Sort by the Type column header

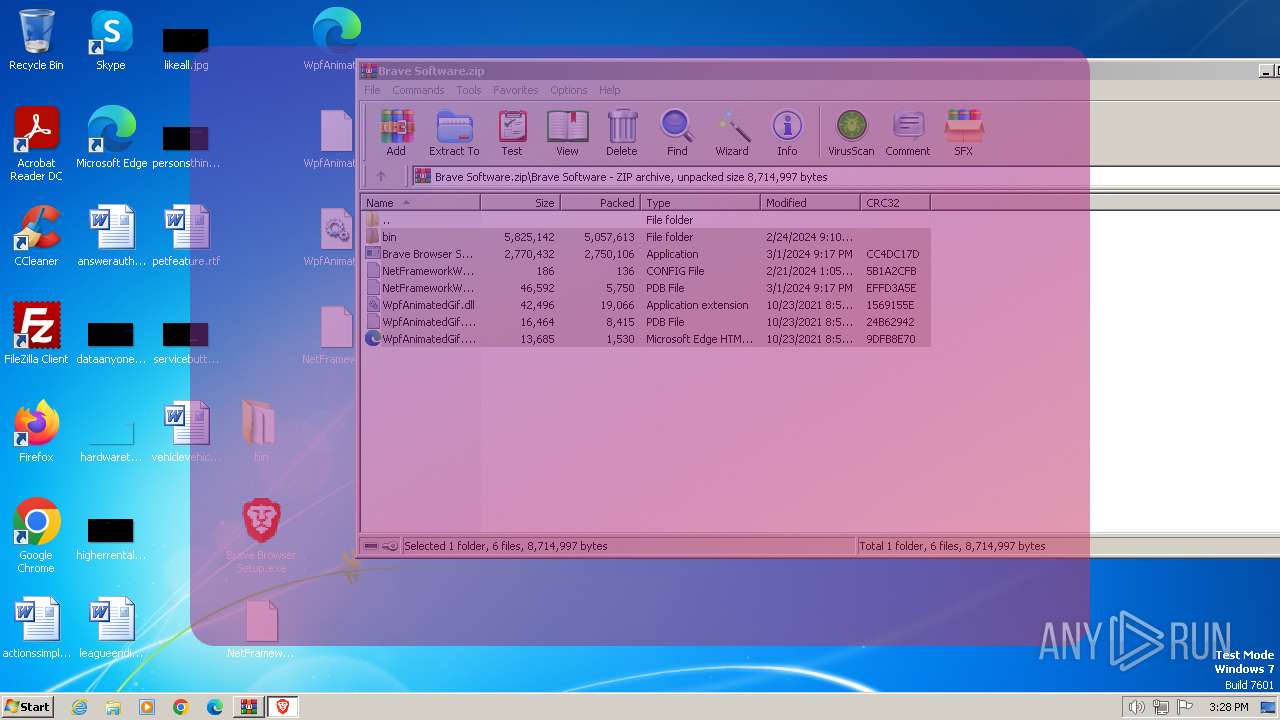pyautogui.click(x=700, y=203)
